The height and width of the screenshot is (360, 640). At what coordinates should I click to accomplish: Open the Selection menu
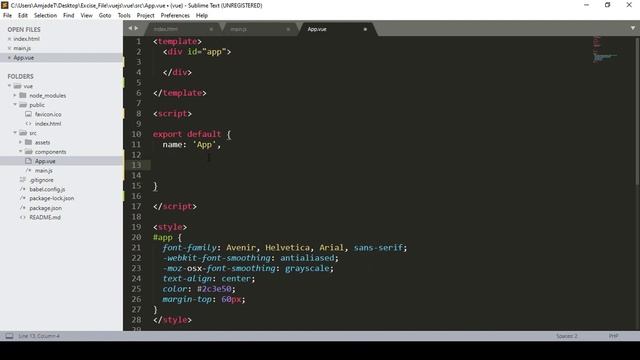coord(45,16)
